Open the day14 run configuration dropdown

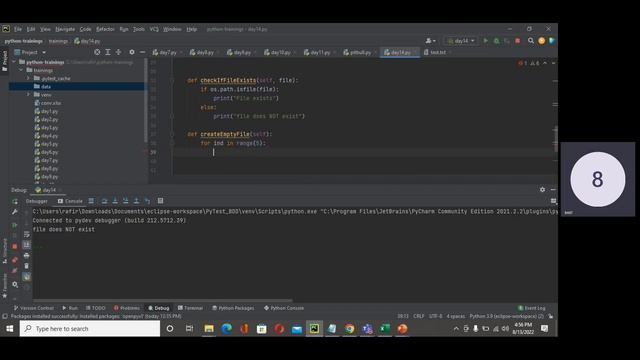pyautogui.click(x=461, y=41)
